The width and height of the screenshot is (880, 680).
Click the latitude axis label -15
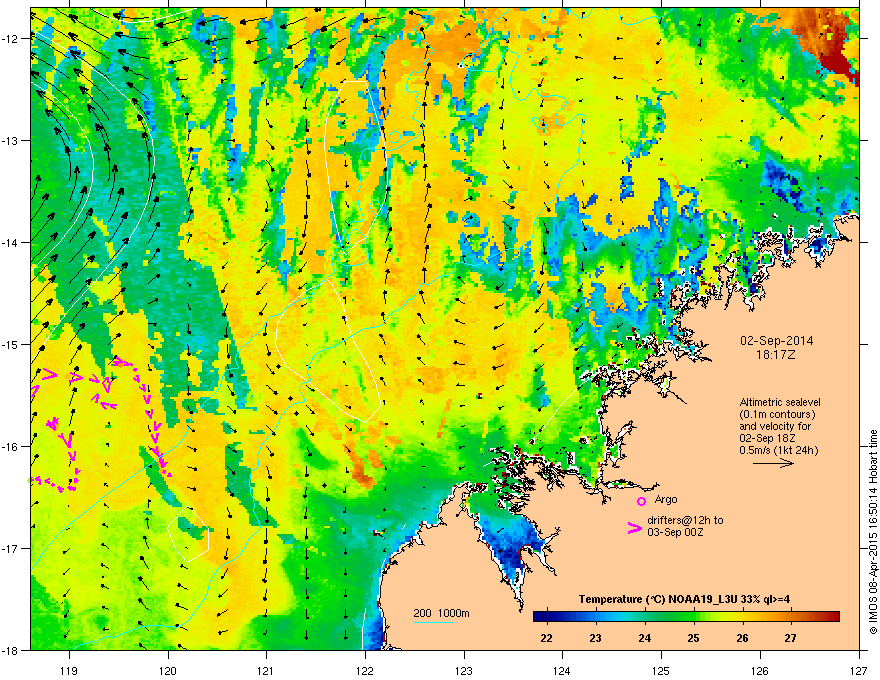[x=10, y=344]
